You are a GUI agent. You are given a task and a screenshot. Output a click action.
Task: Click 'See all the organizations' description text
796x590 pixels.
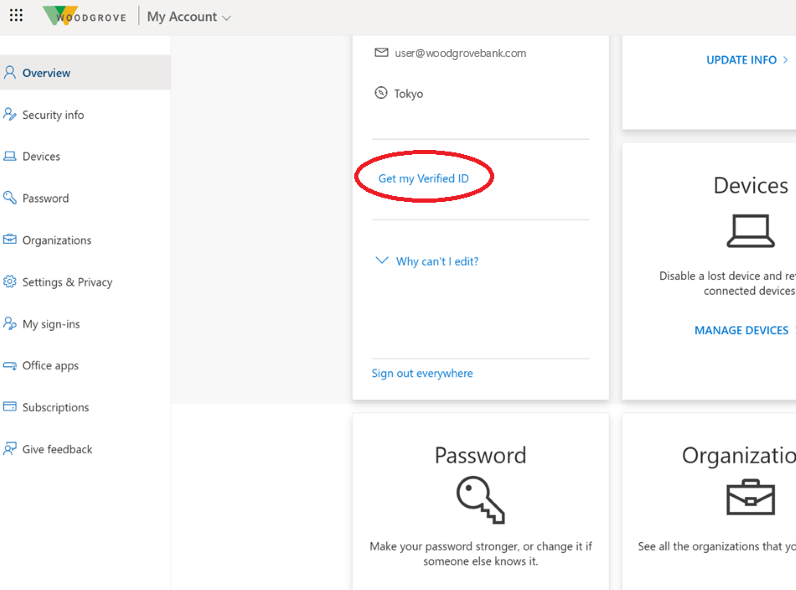click(717, 546)
